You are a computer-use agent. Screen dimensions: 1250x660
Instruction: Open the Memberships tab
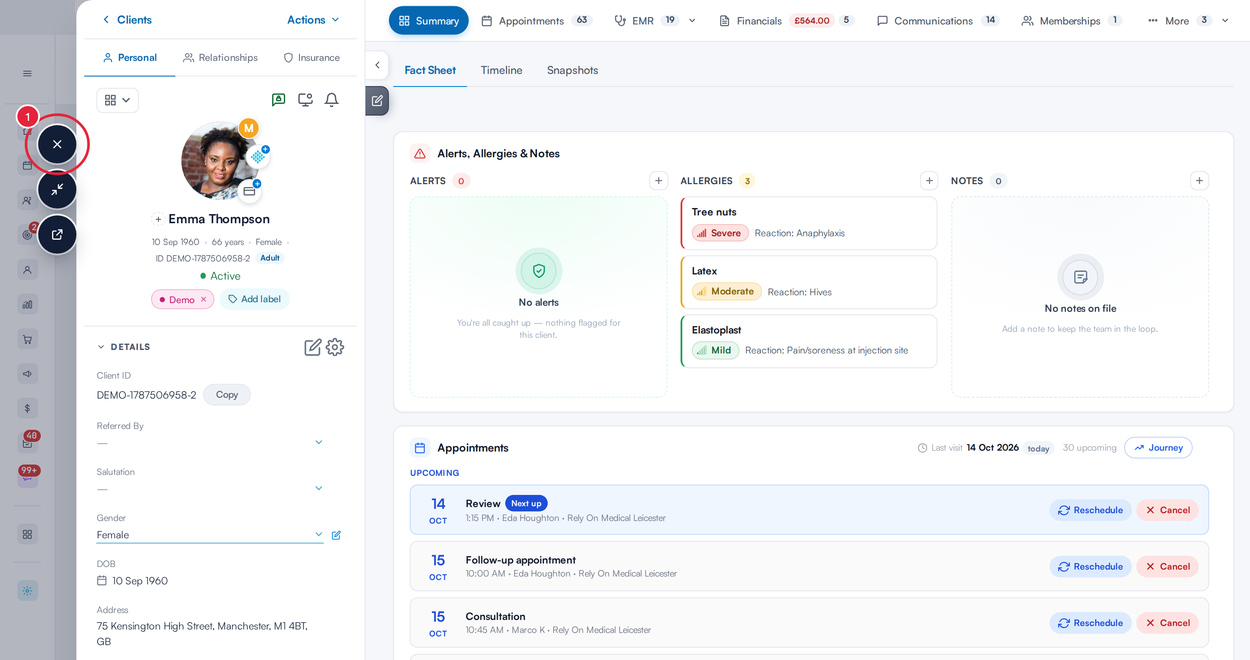[1071, 21]
